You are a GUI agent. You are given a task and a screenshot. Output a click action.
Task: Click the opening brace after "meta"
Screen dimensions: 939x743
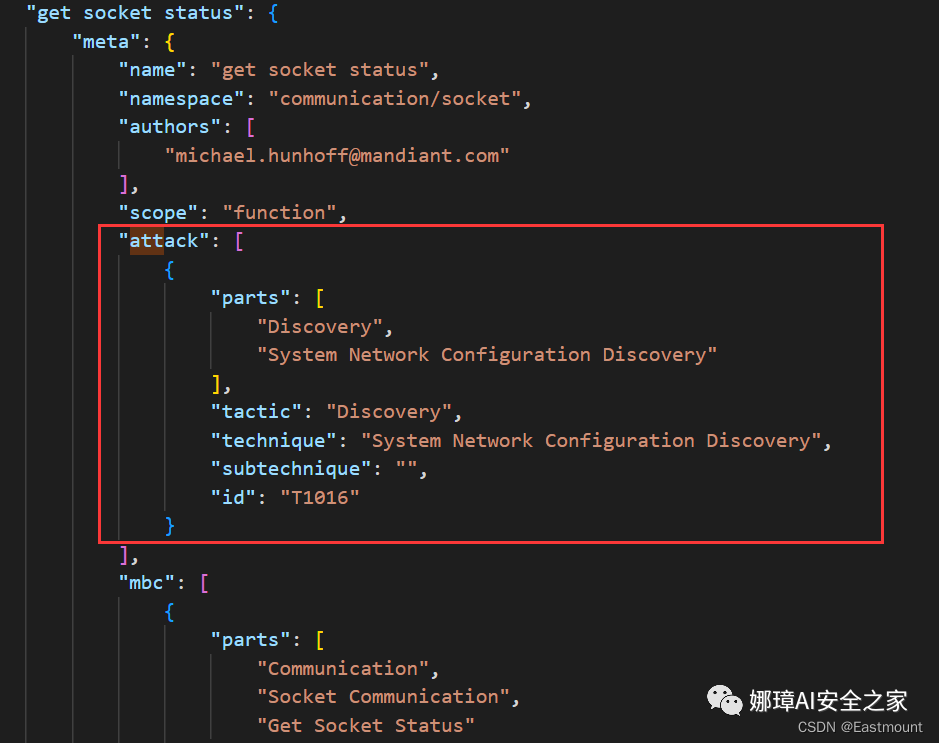pos(169,41)
